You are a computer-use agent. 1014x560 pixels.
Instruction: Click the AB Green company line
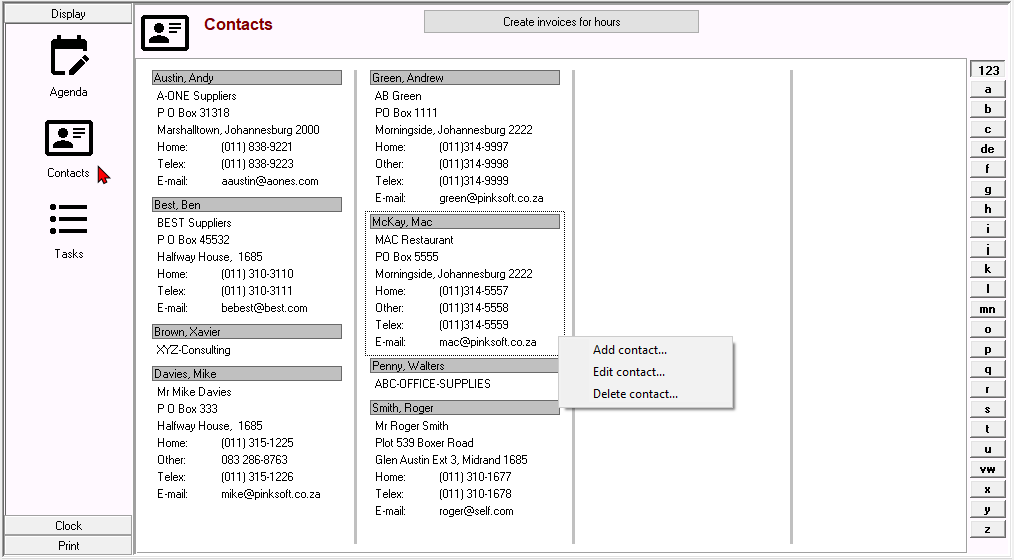[x=398, y=96]
